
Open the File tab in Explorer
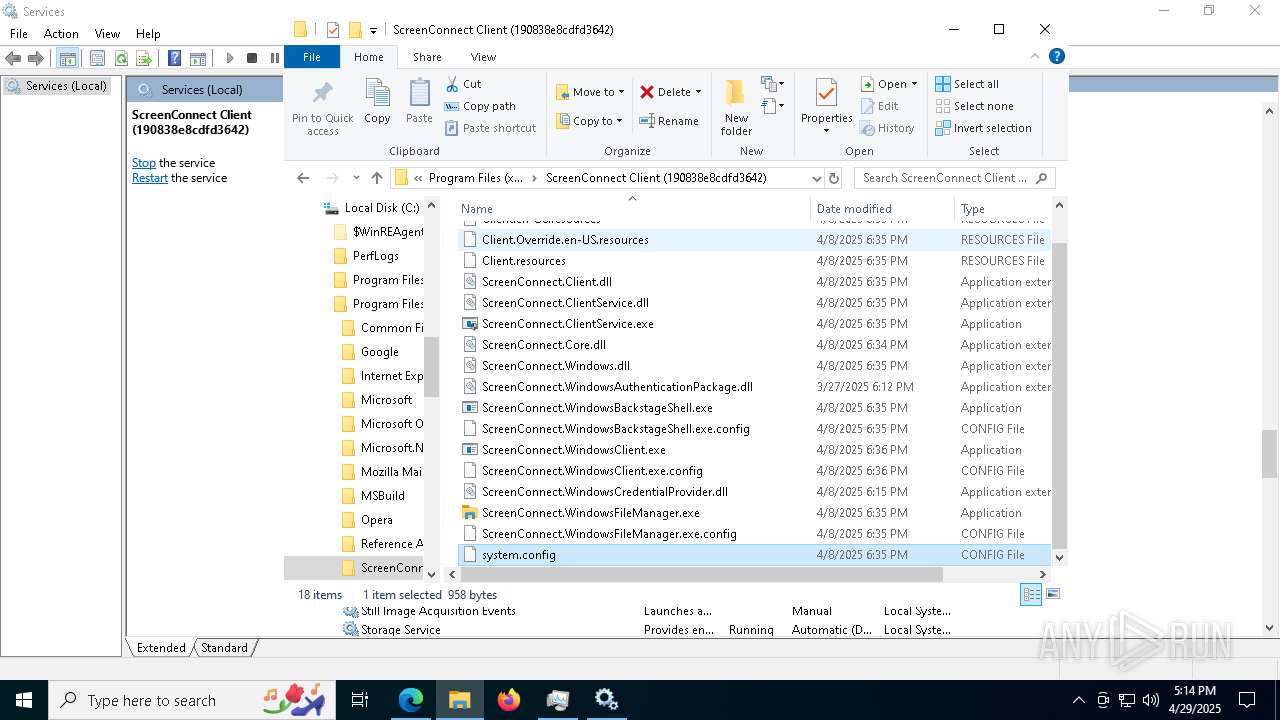coord(312,57)
